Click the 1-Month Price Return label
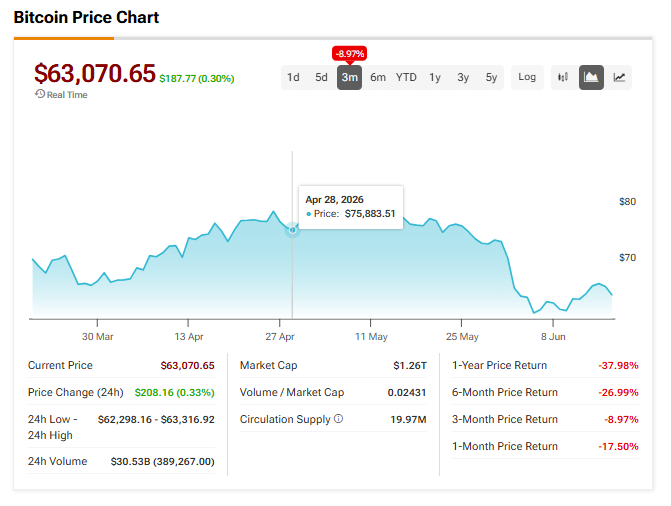 point(505,446)
